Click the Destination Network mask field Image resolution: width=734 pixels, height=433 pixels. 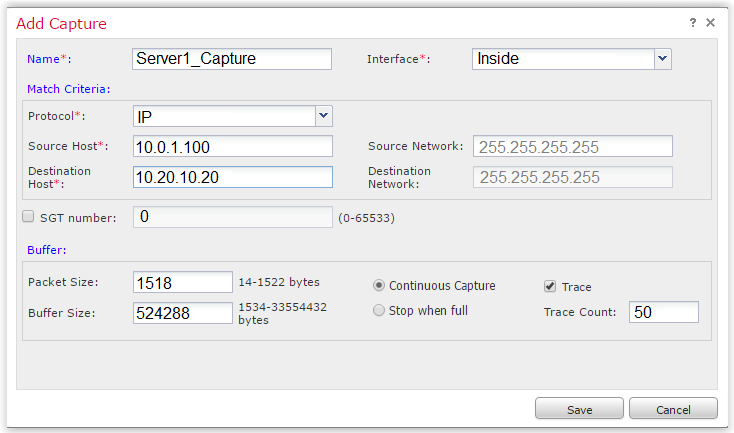(x=573, y=177)
